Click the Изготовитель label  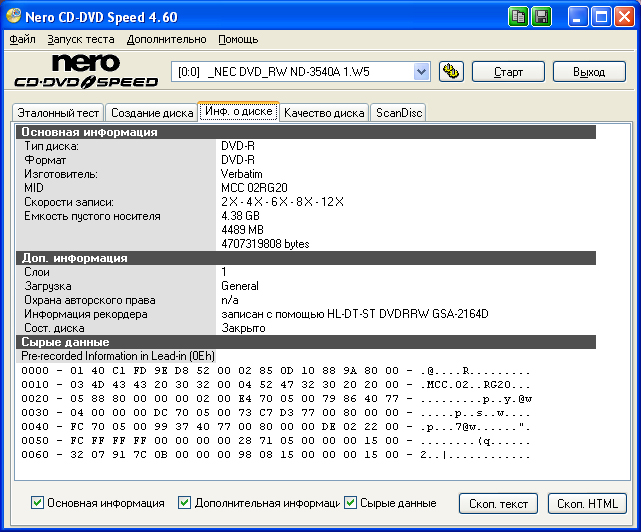61,174
